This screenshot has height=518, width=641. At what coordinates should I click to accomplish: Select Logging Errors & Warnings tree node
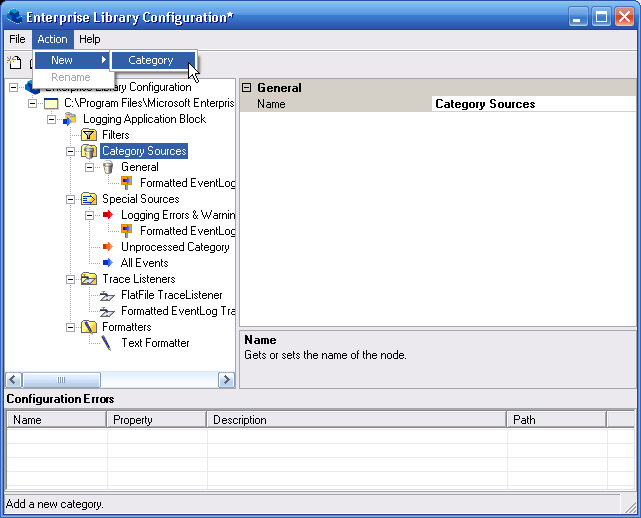pyautogui.click(x=178, y=215)
